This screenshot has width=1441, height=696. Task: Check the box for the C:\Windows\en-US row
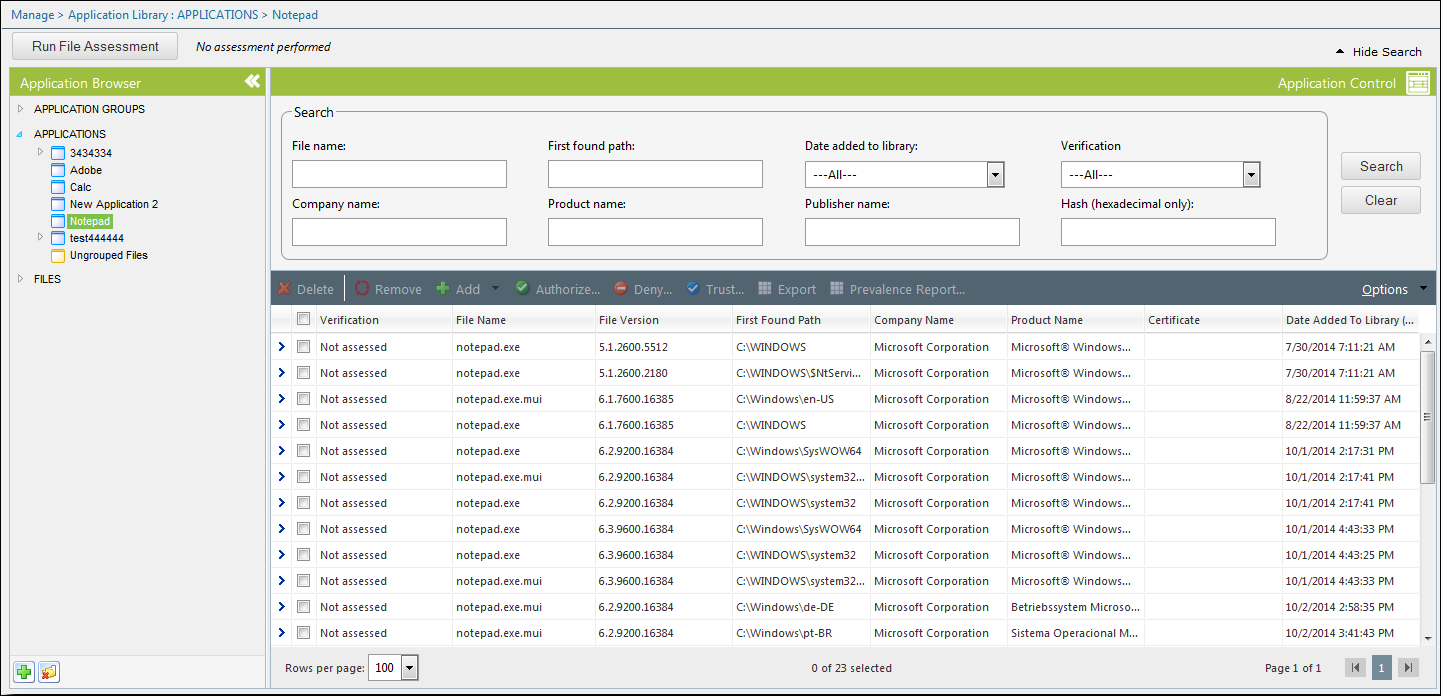pos(303,399)
